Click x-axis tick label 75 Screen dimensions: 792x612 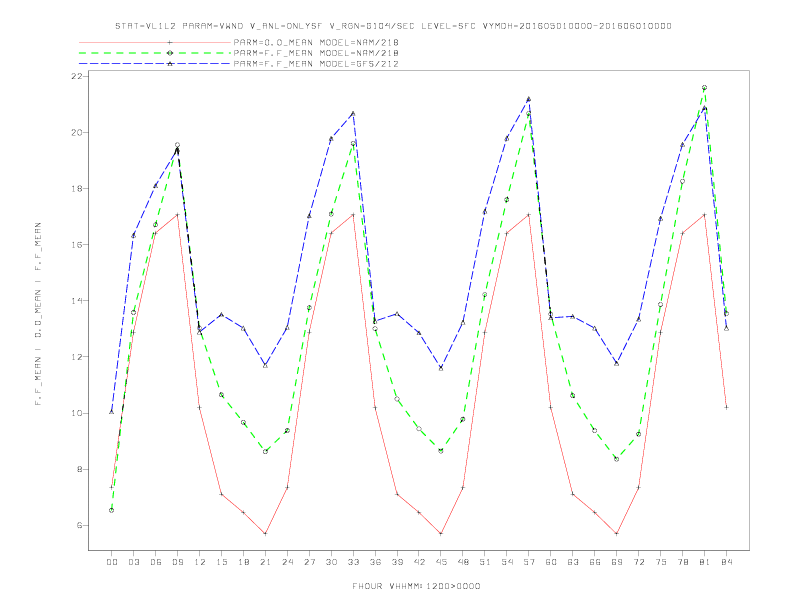tap(661, 562)
